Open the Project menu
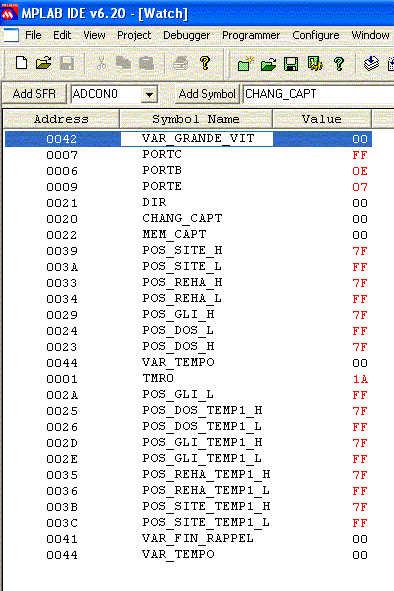The height and width of the screenshot is (591, 394). [134, 35]
